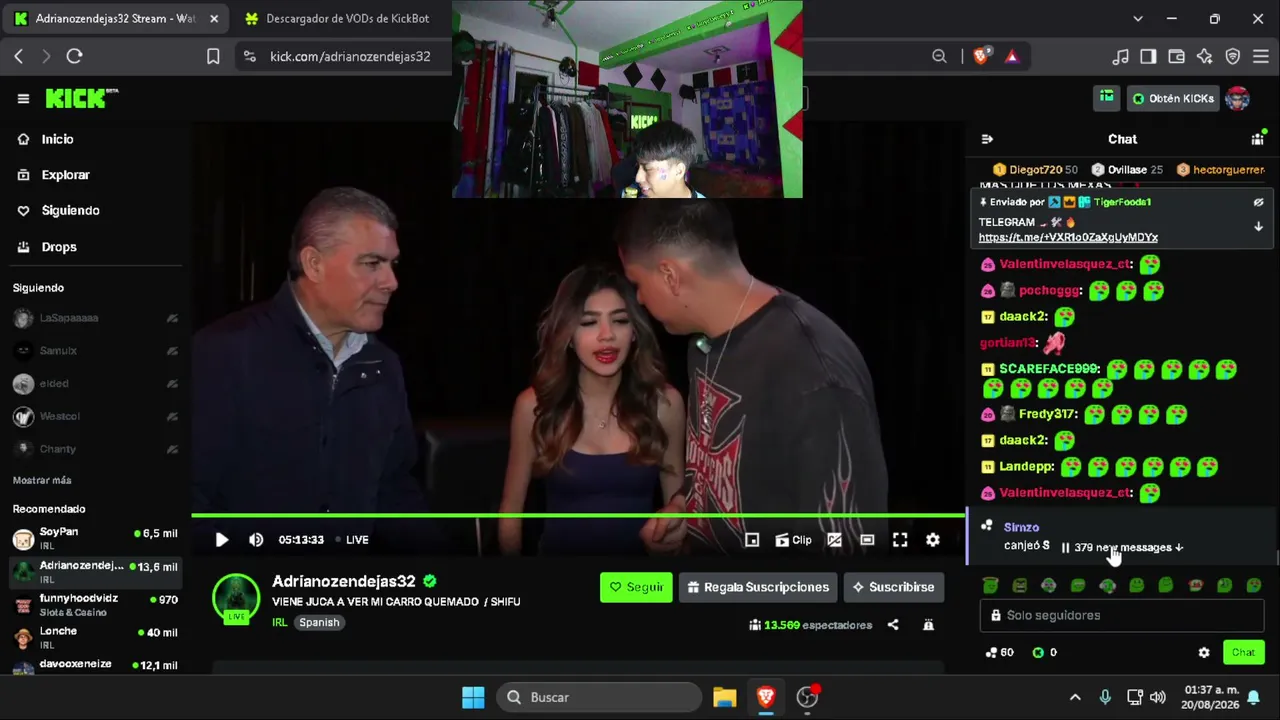Toggle notification for followed channel Westcol
The width and height of the screenshot is (1280, 720).
click(x=172, y=416)
